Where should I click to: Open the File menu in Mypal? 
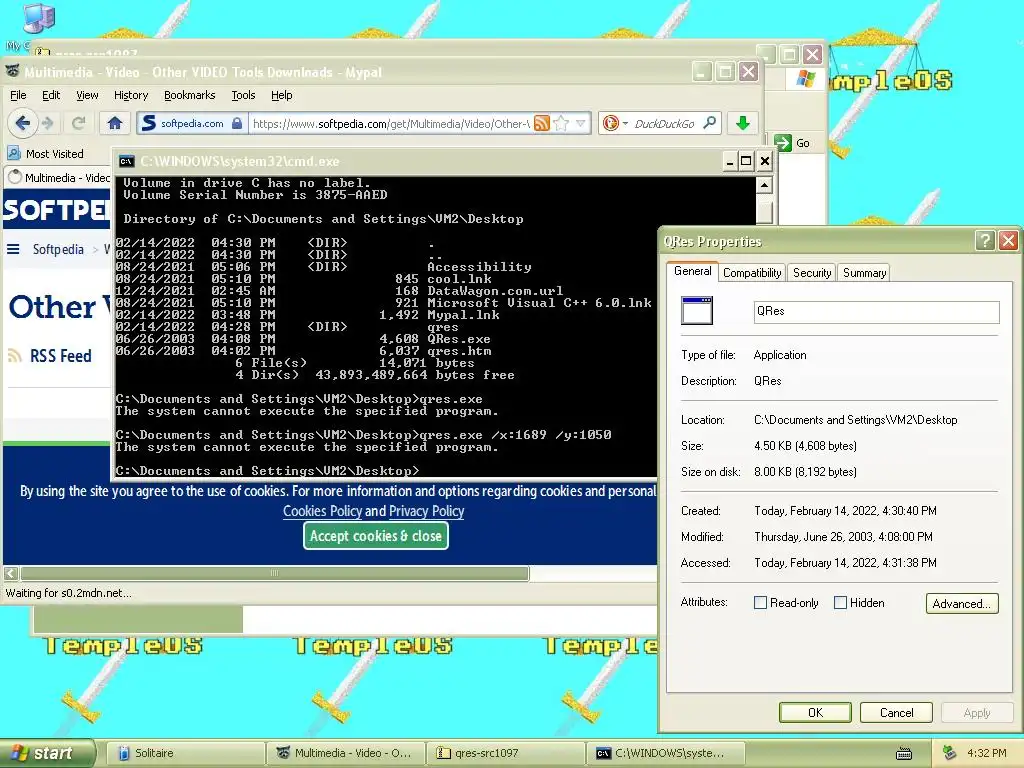click(18, 95)
